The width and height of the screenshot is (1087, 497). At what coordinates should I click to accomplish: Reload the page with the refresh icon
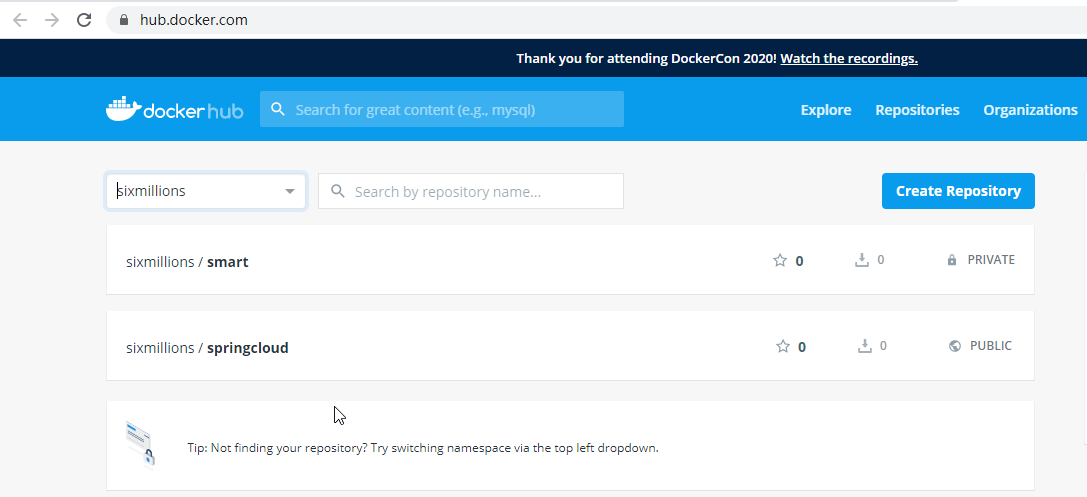(84, 20)
